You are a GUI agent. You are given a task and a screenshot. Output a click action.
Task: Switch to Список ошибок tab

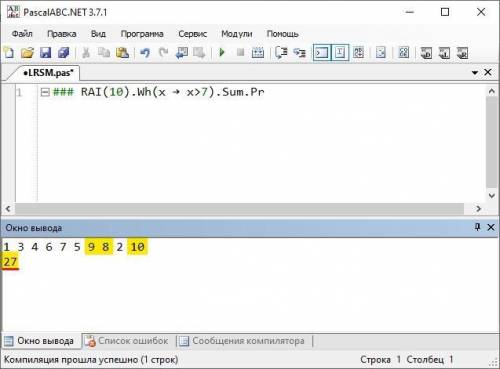coord(127,341)
